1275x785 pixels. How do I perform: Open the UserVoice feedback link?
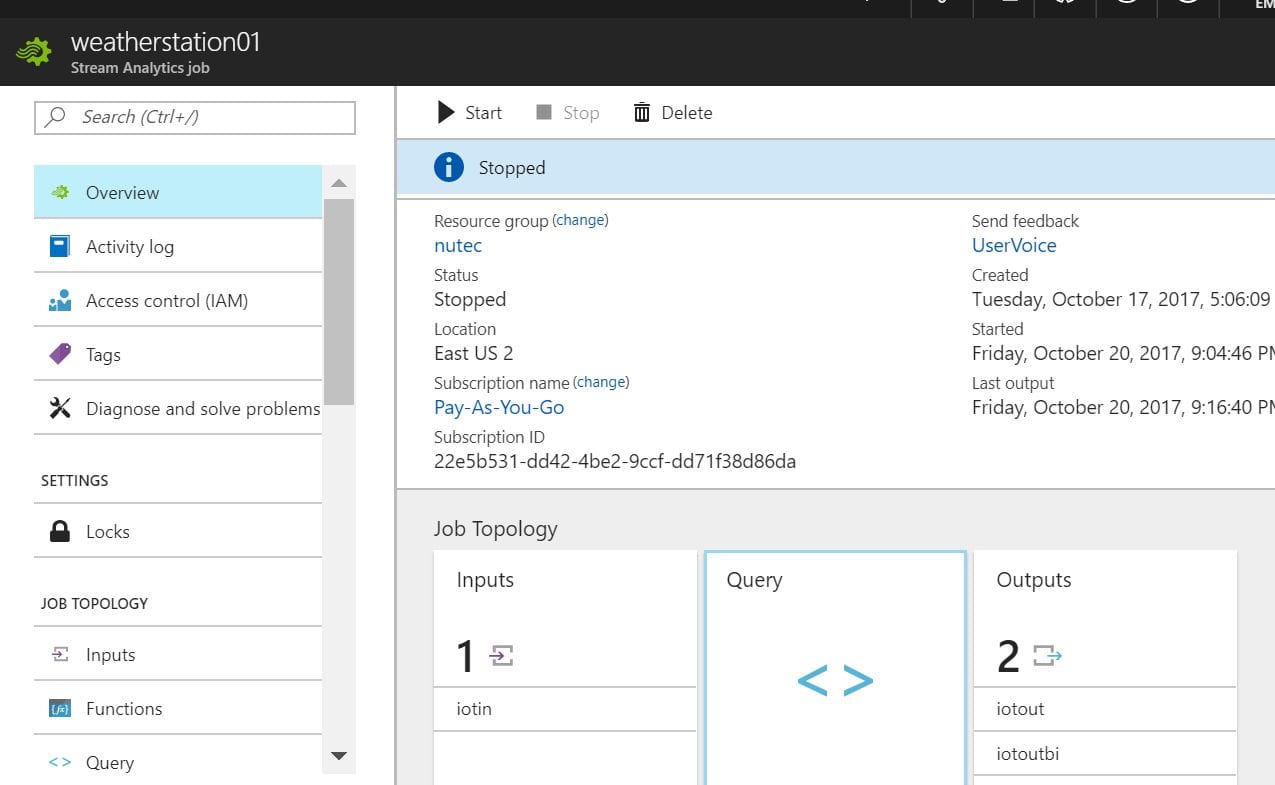click(1014, 245)
